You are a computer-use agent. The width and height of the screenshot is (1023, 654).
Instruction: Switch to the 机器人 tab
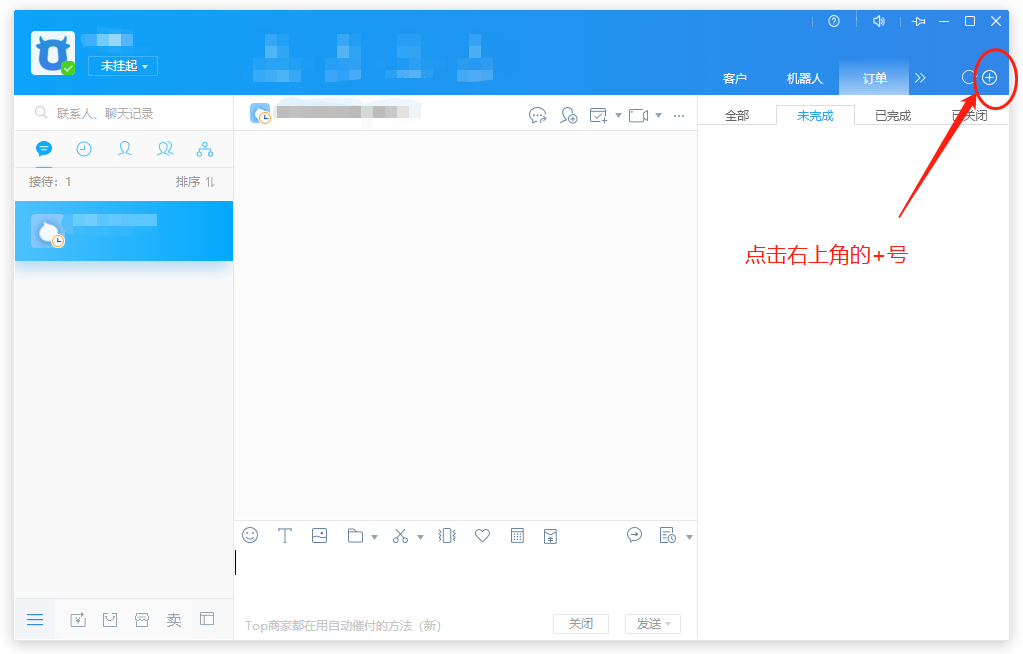804,78
